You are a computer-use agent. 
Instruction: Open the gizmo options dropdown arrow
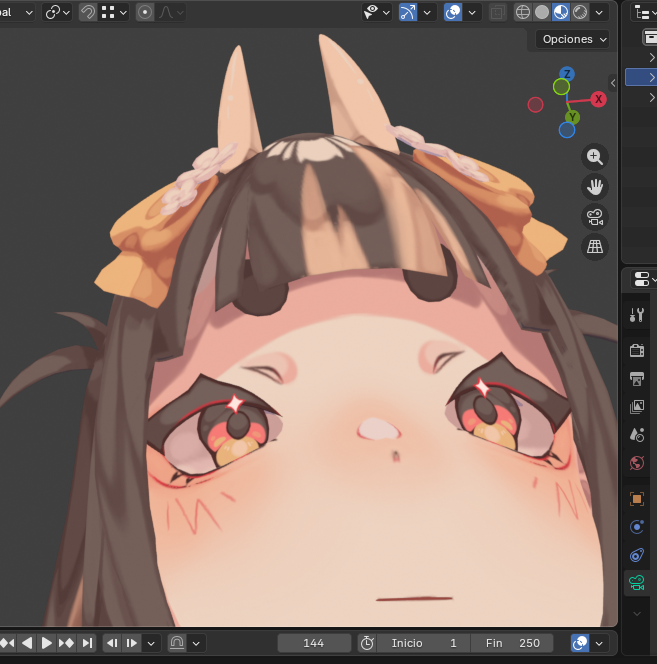tap(427, 13)
